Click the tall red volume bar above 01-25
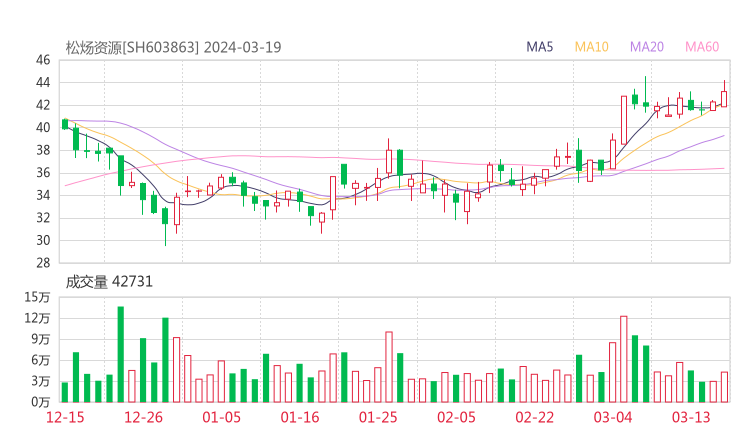 pos(389,367)
